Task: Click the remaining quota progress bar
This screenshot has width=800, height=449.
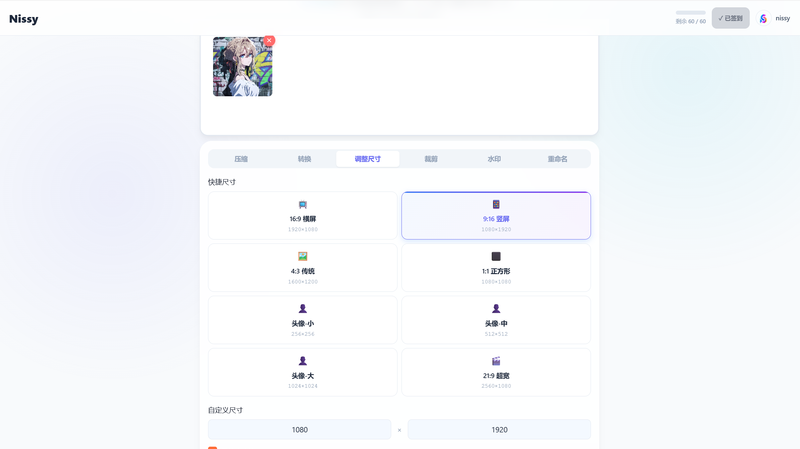Action: (x=691, y=13)
